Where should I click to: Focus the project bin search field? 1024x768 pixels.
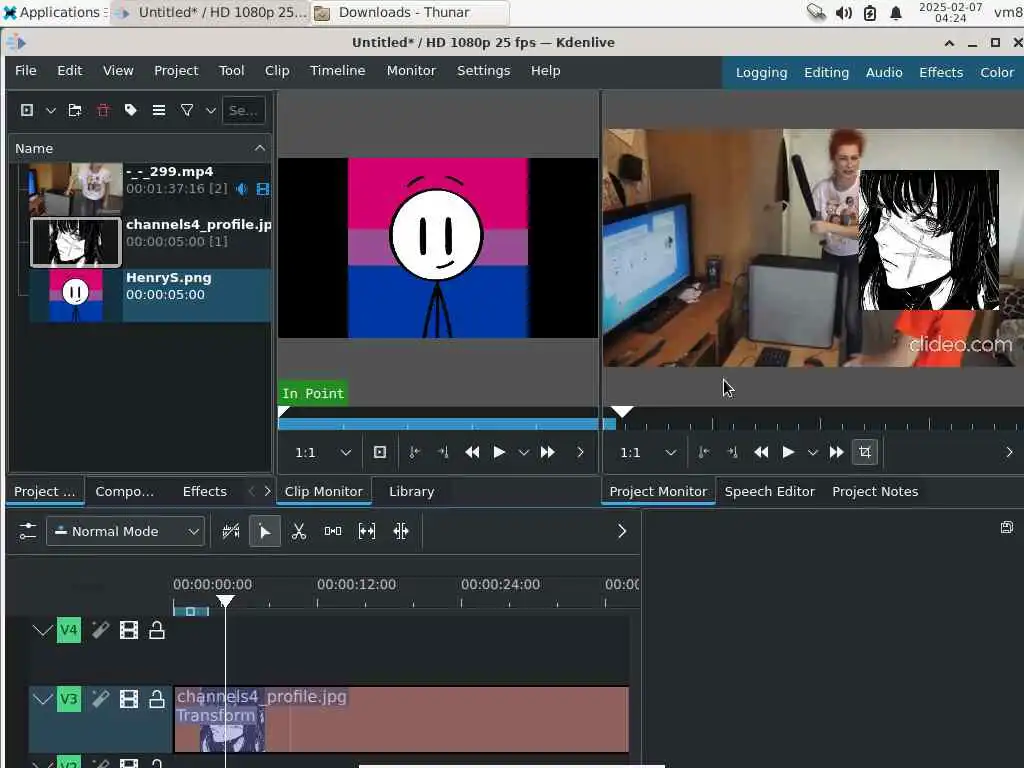[x=244, y=110]
